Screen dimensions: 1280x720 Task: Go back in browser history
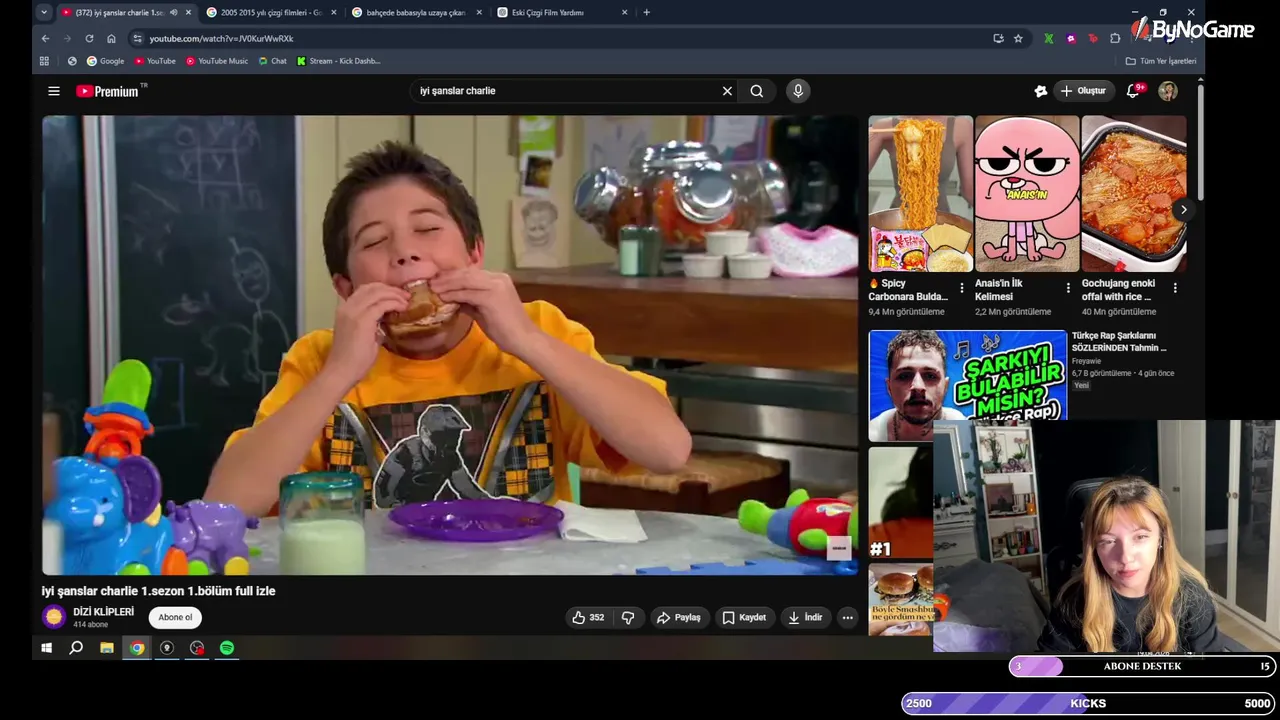pyautogui.click(x=45, y=38)
